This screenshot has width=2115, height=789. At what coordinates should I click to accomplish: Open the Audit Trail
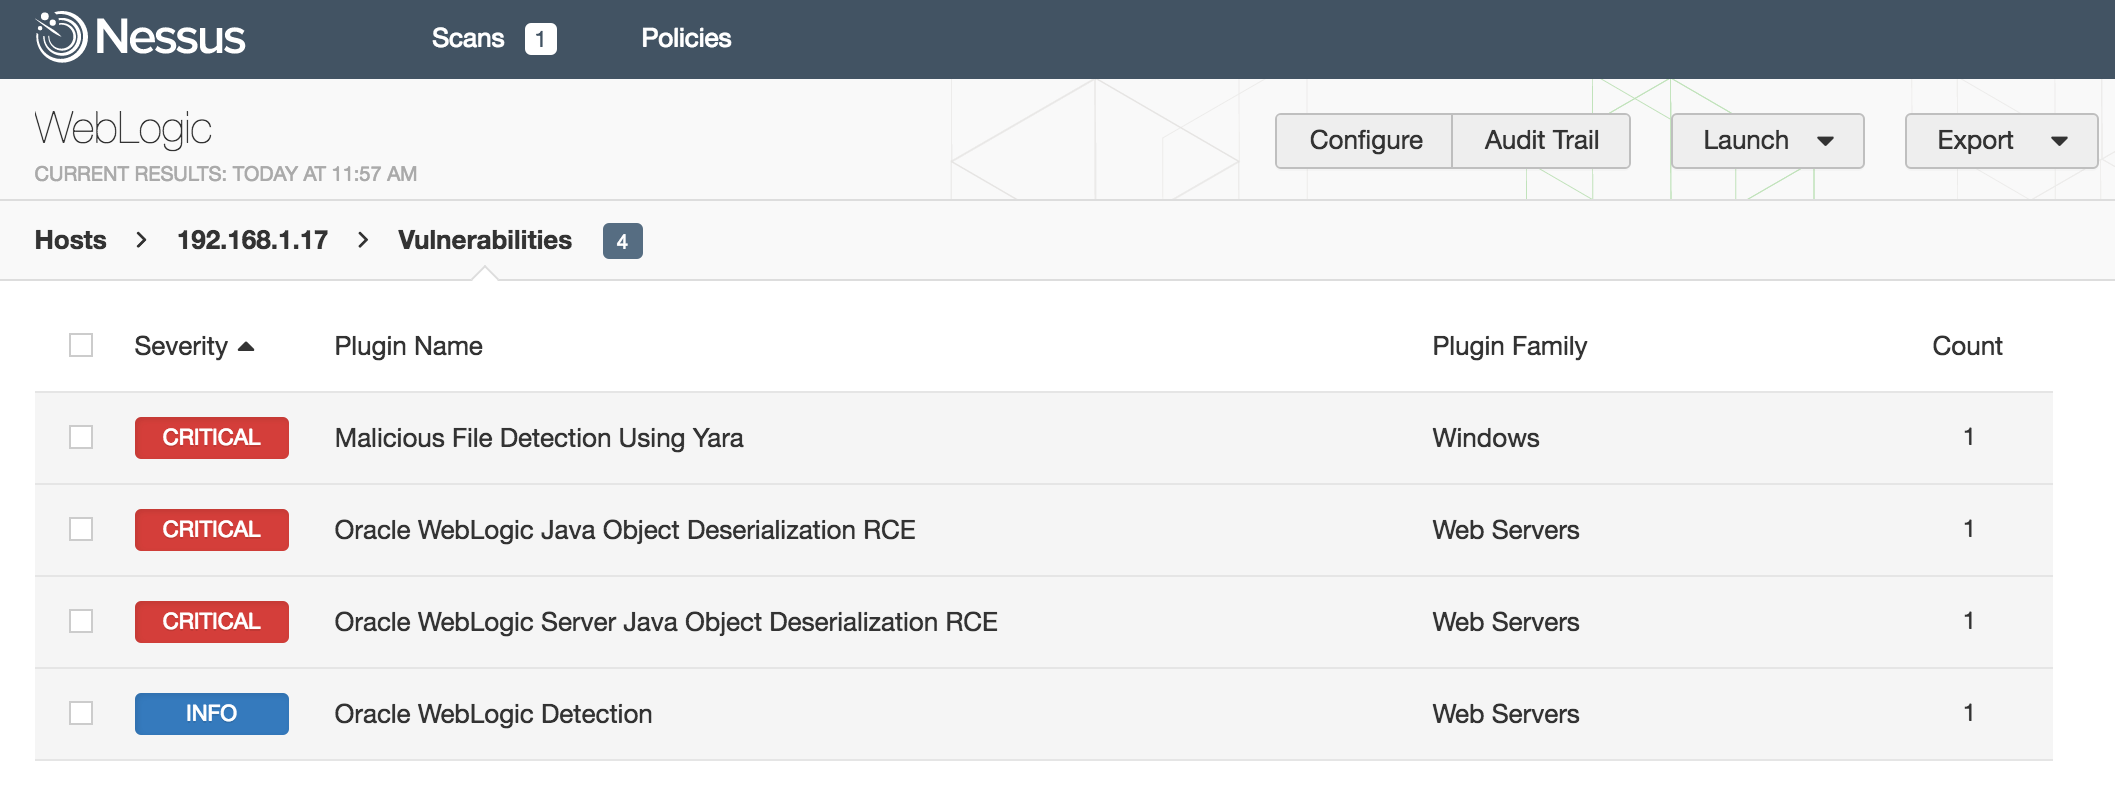[1541, 141]
